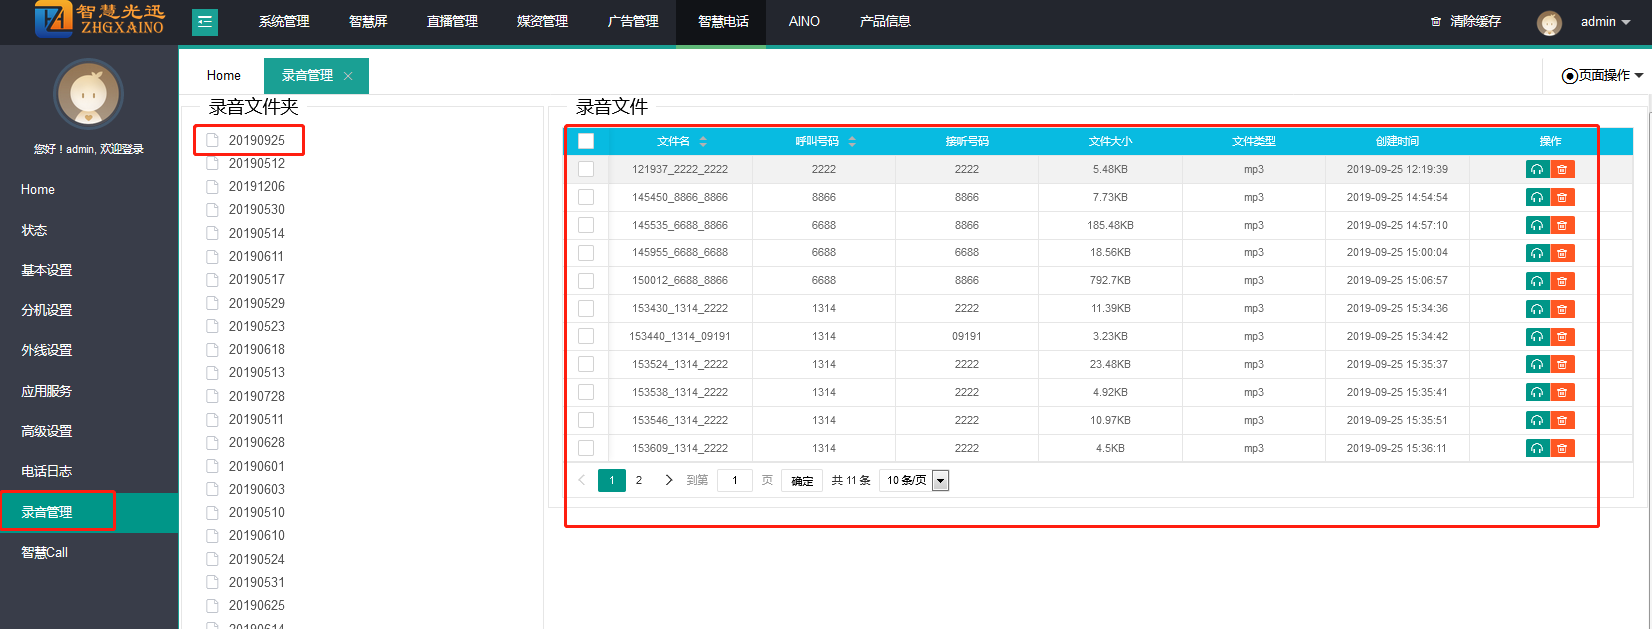
Task: Listen to recording 150012_6688_8866
Action: coord(1537,281)
